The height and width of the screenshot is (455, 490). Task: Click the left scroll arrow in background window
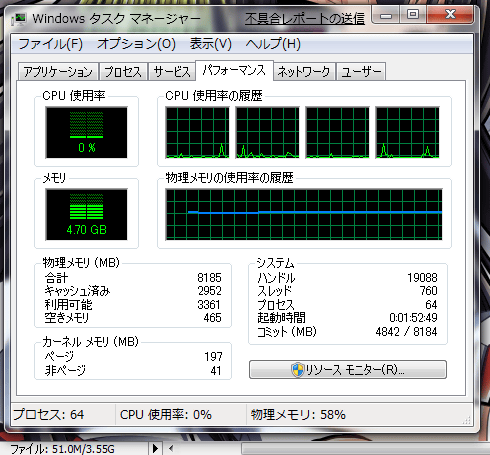(x=171, y=449)
